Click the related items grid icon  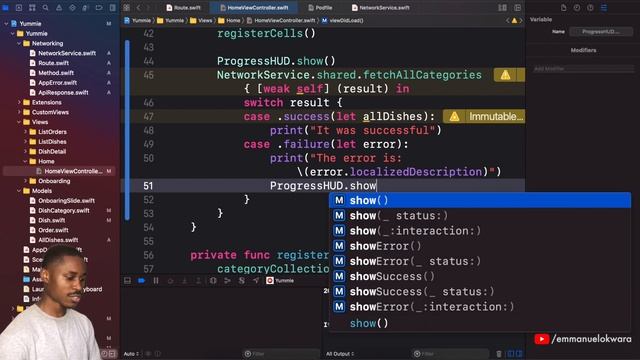click(127, 8)
